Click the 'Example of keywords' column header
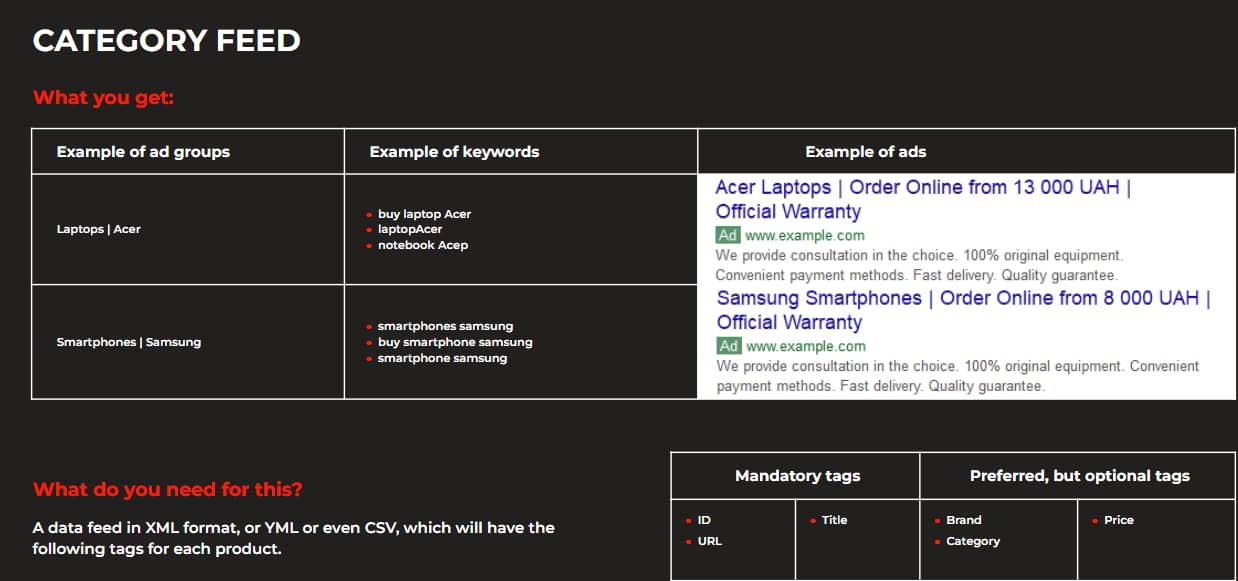Viewport: 1238px width, 581px height. pos(454,152)
